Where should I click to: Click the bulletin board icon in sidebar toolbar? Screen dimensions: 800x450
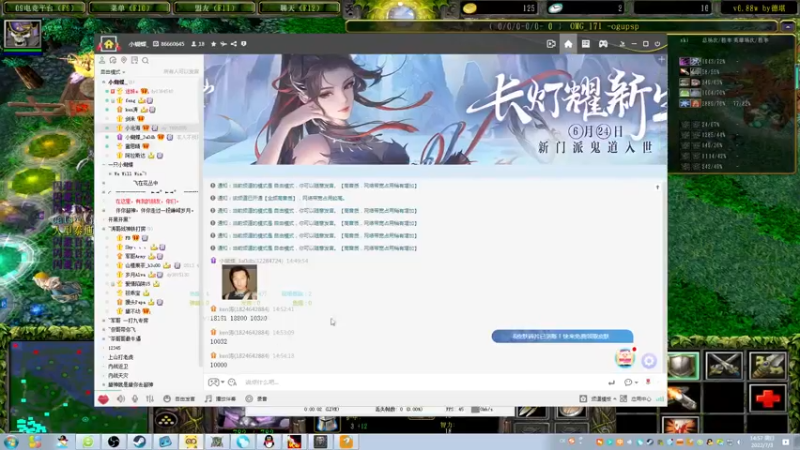(x=134, y=60)
